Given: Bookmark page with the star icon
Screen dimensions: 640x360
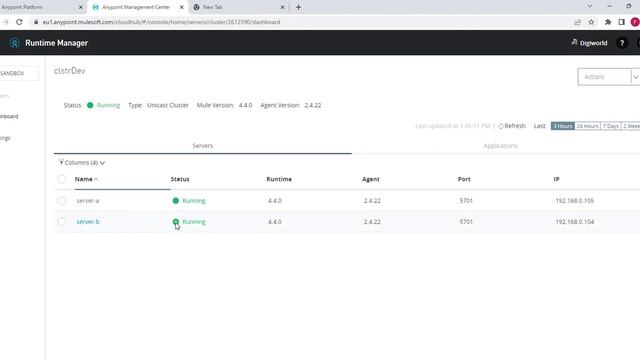Looking at the screenshot, I should point(591,22).
